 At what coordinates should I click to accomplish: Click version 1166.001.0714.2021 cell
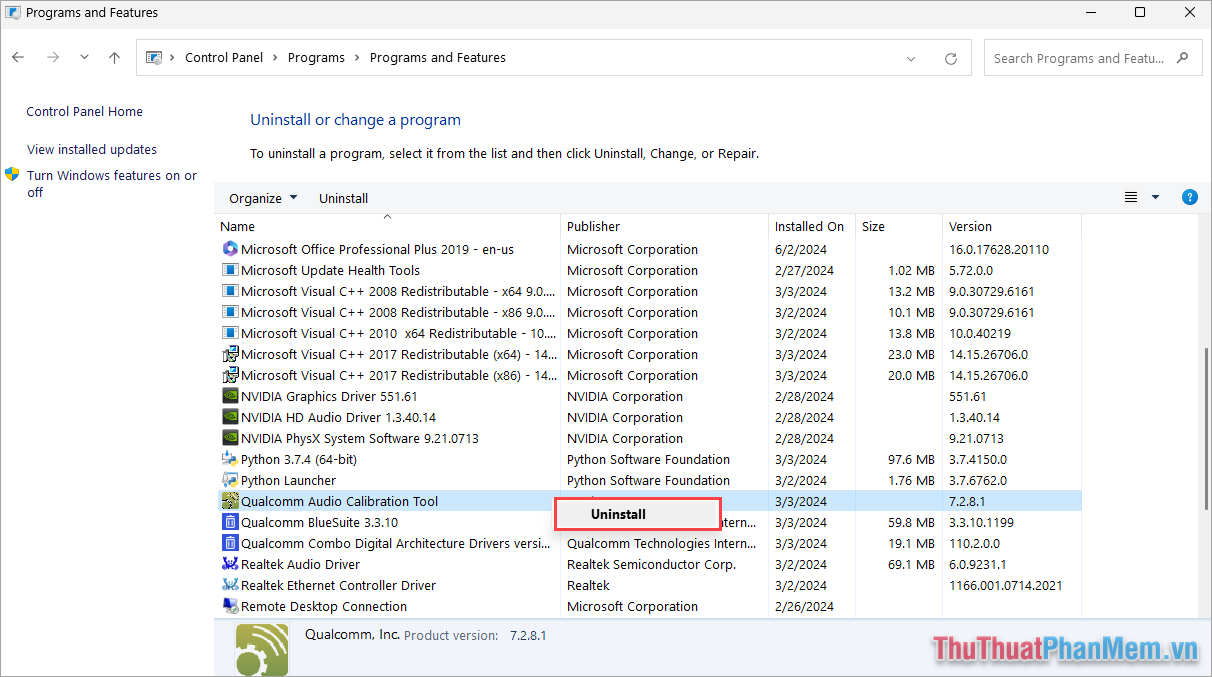click(1005, 585)
